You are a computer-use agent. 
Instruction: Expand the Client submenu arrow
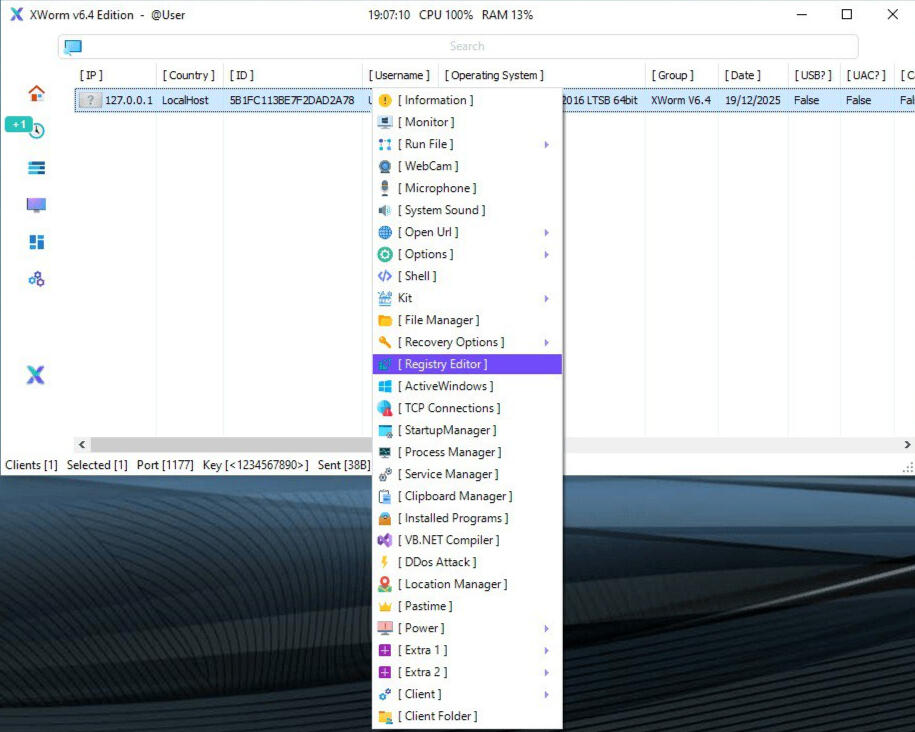coord(547,695)
